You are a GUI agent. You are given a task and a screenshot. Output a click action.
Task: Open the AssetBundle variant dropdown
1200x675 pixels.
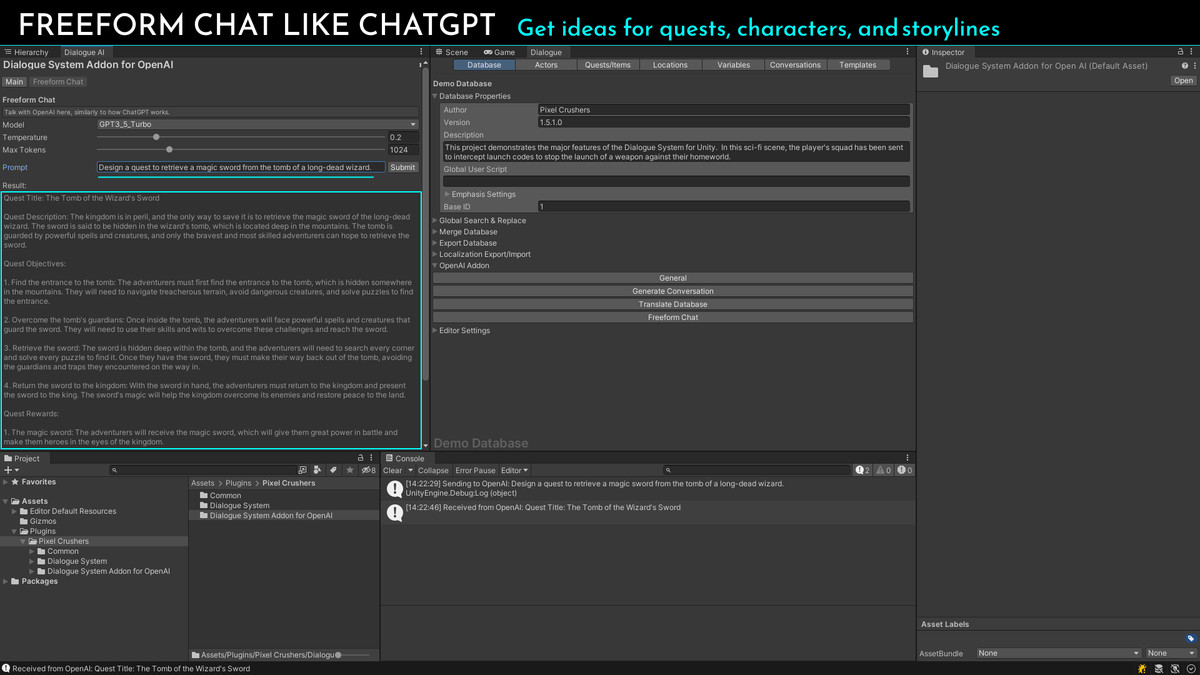[1171, 653]
